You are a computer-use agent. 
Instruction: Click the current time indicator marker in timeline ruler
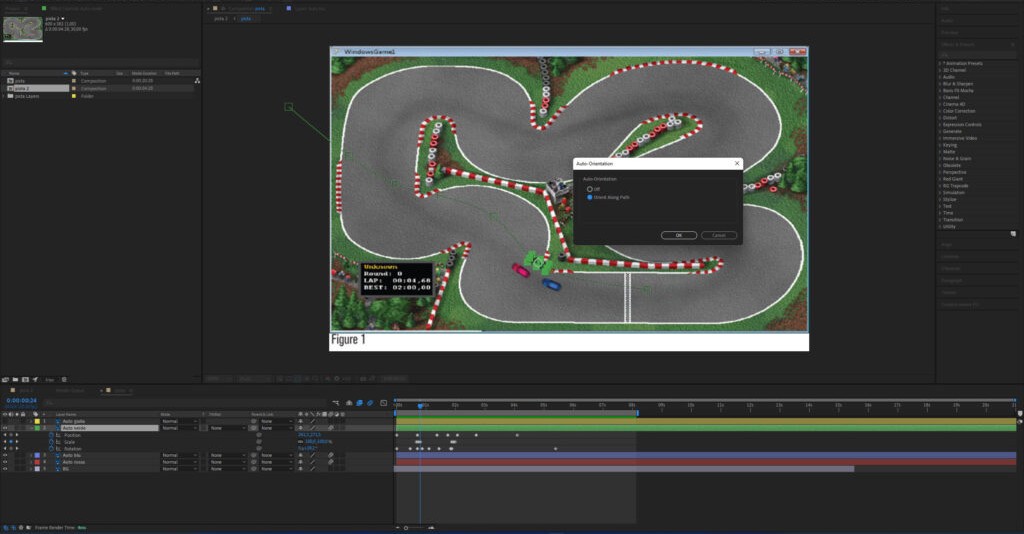pos(420,406)
